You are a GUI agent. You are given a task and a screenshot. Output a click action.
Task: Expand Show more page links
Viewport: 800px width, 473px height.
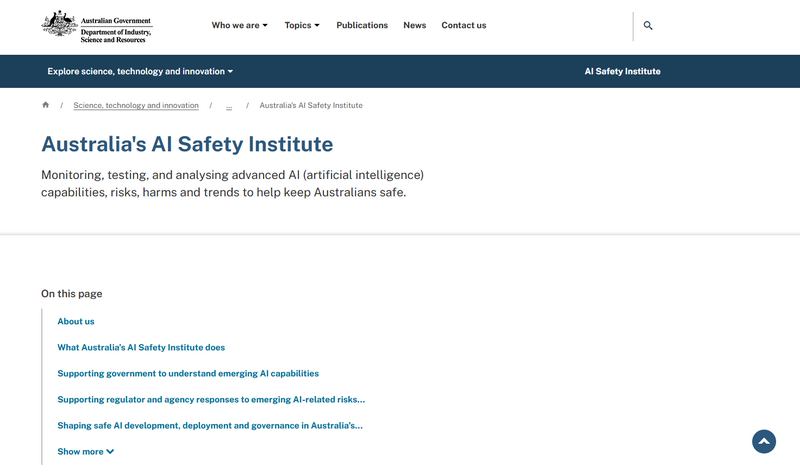[86, 452]
